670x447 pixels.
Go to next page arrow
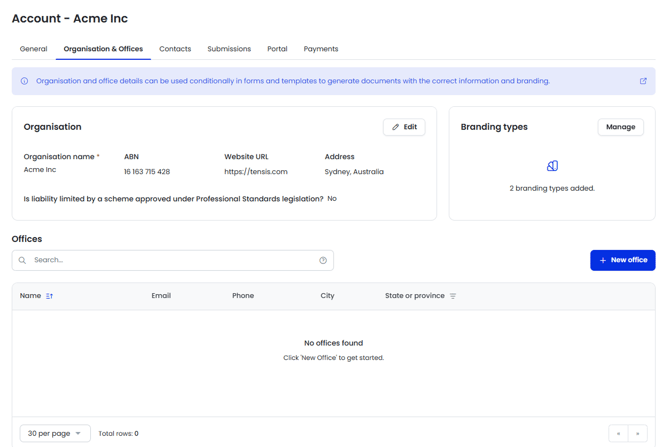(638, 433)
